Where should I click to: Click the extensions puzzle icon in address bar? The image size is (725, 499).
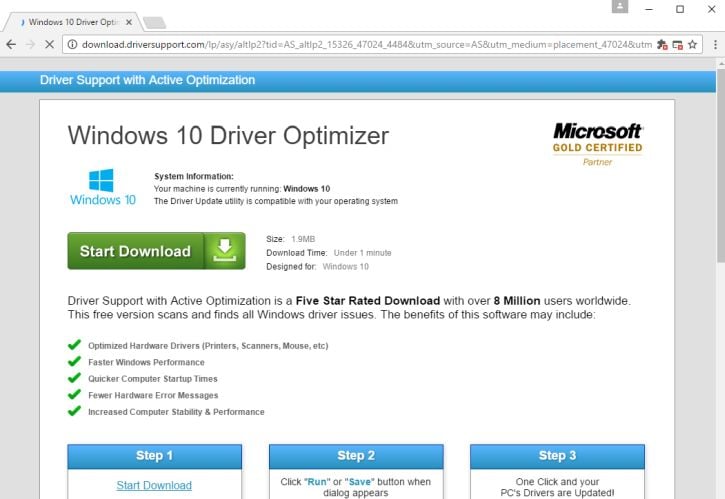(662, 44)
